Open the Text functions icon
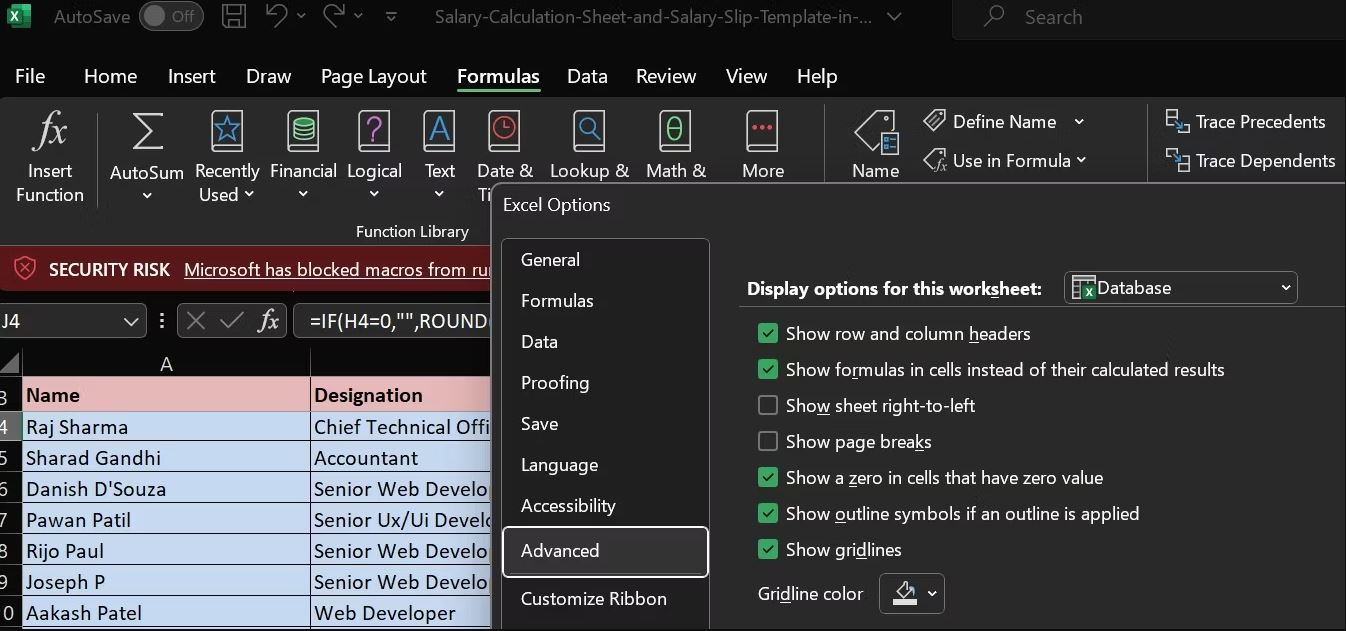The height and width of the screenshot is (631, 1346). pyautogui.click(x=439, y=132)
